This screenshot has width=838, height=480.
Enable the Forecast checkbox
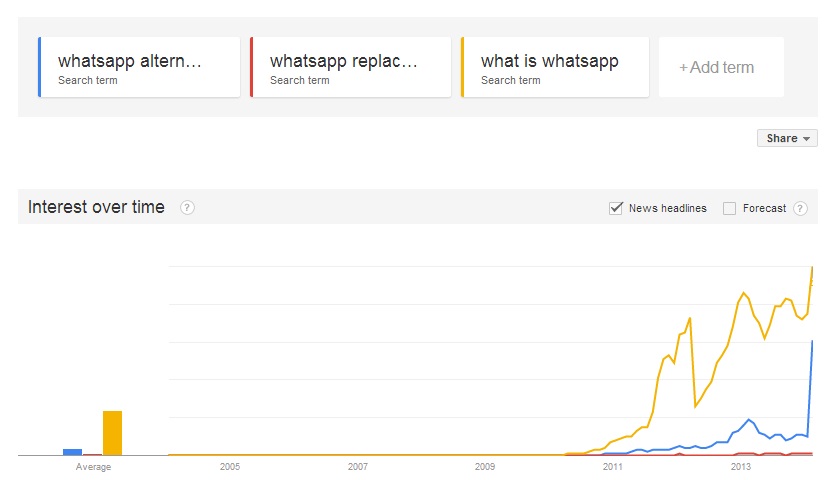tap(729, 208)
